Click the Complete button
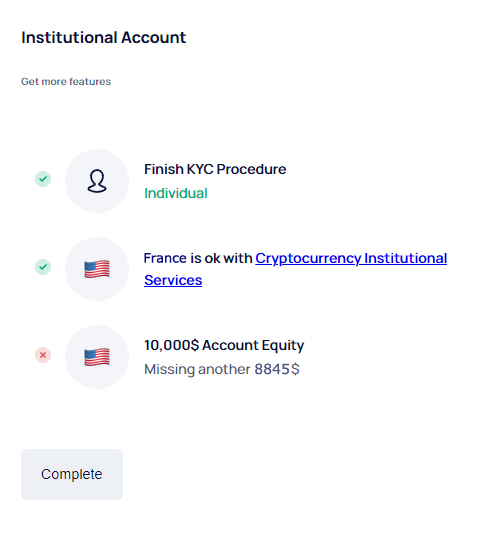Screen dimensions: 479x534 [72, 474]
